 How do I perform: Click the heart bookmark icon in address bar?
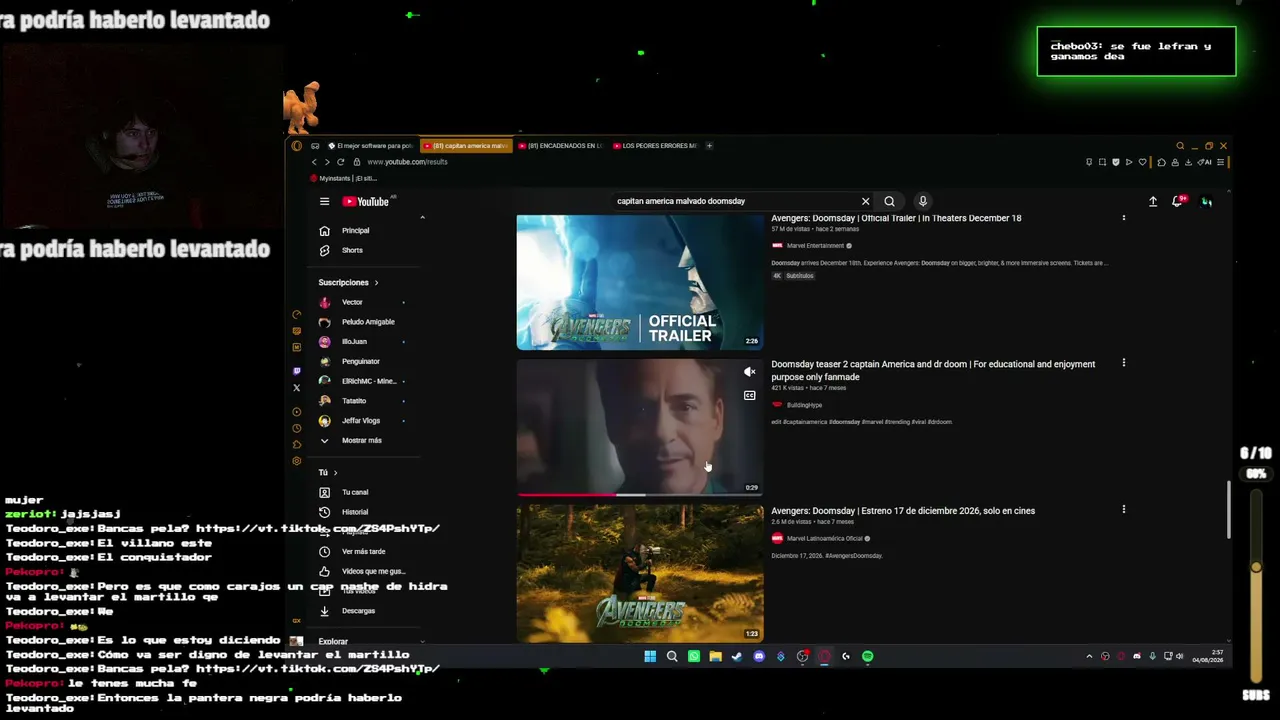tap(1142, 162)
